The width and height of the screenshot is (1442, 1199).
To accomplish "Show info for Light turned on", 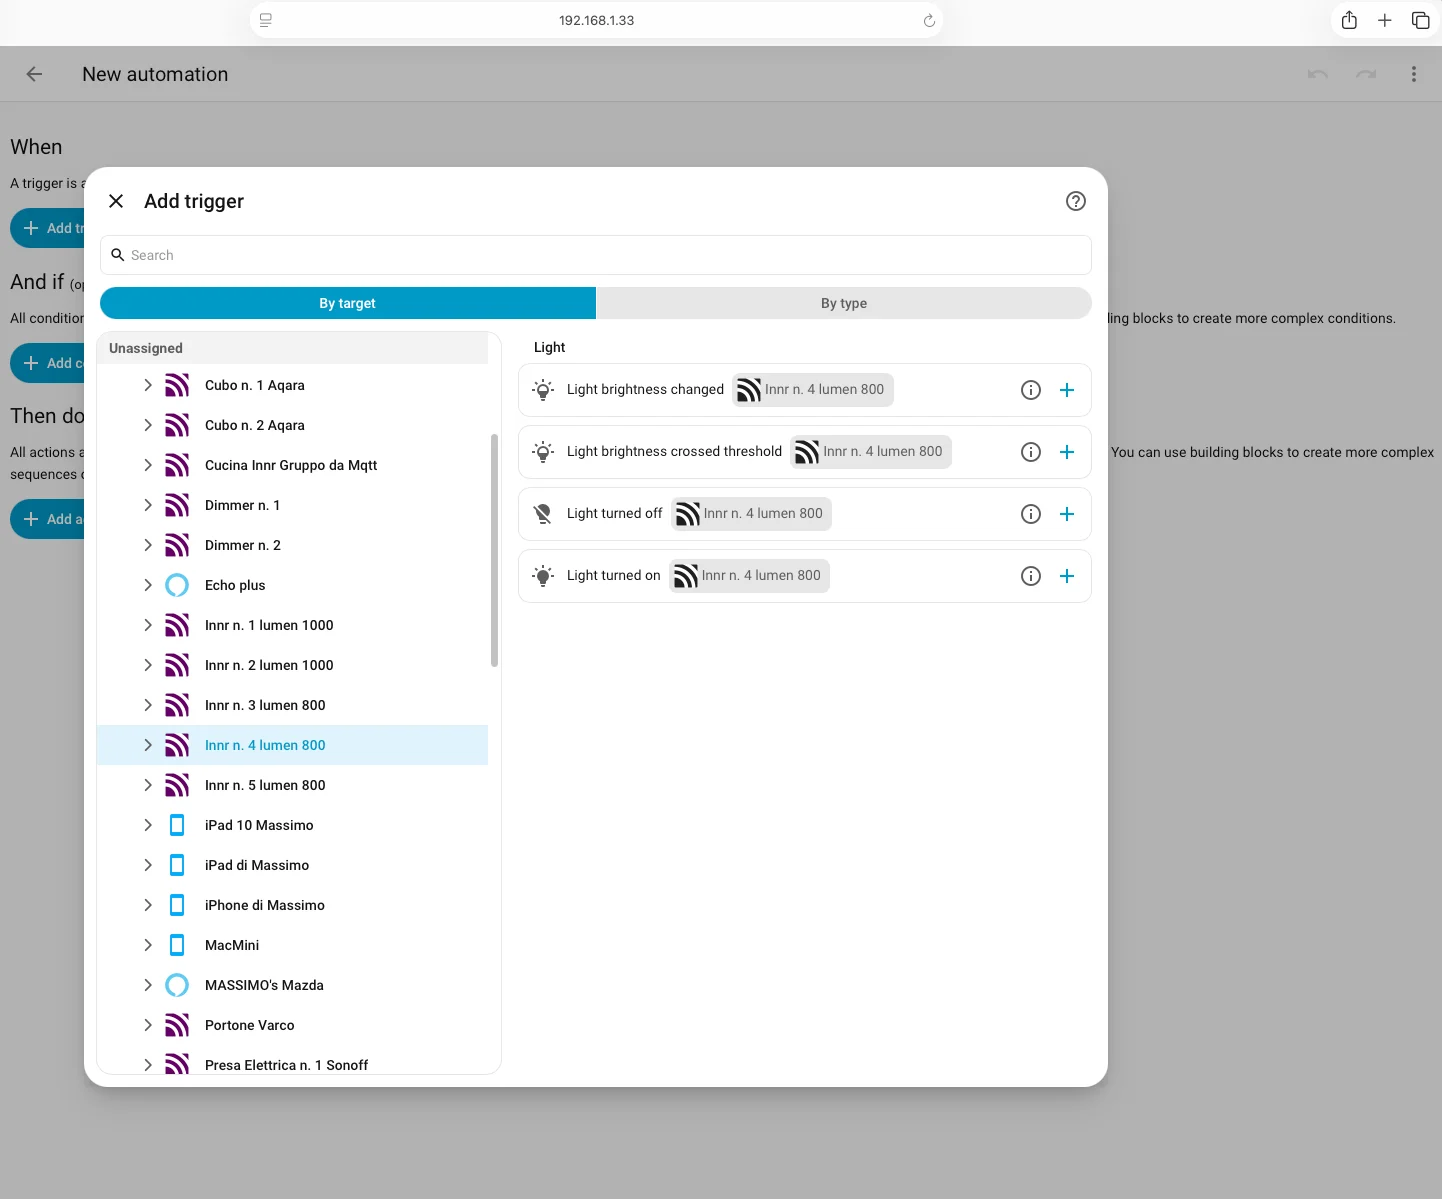I will [x=1031, y=576].
